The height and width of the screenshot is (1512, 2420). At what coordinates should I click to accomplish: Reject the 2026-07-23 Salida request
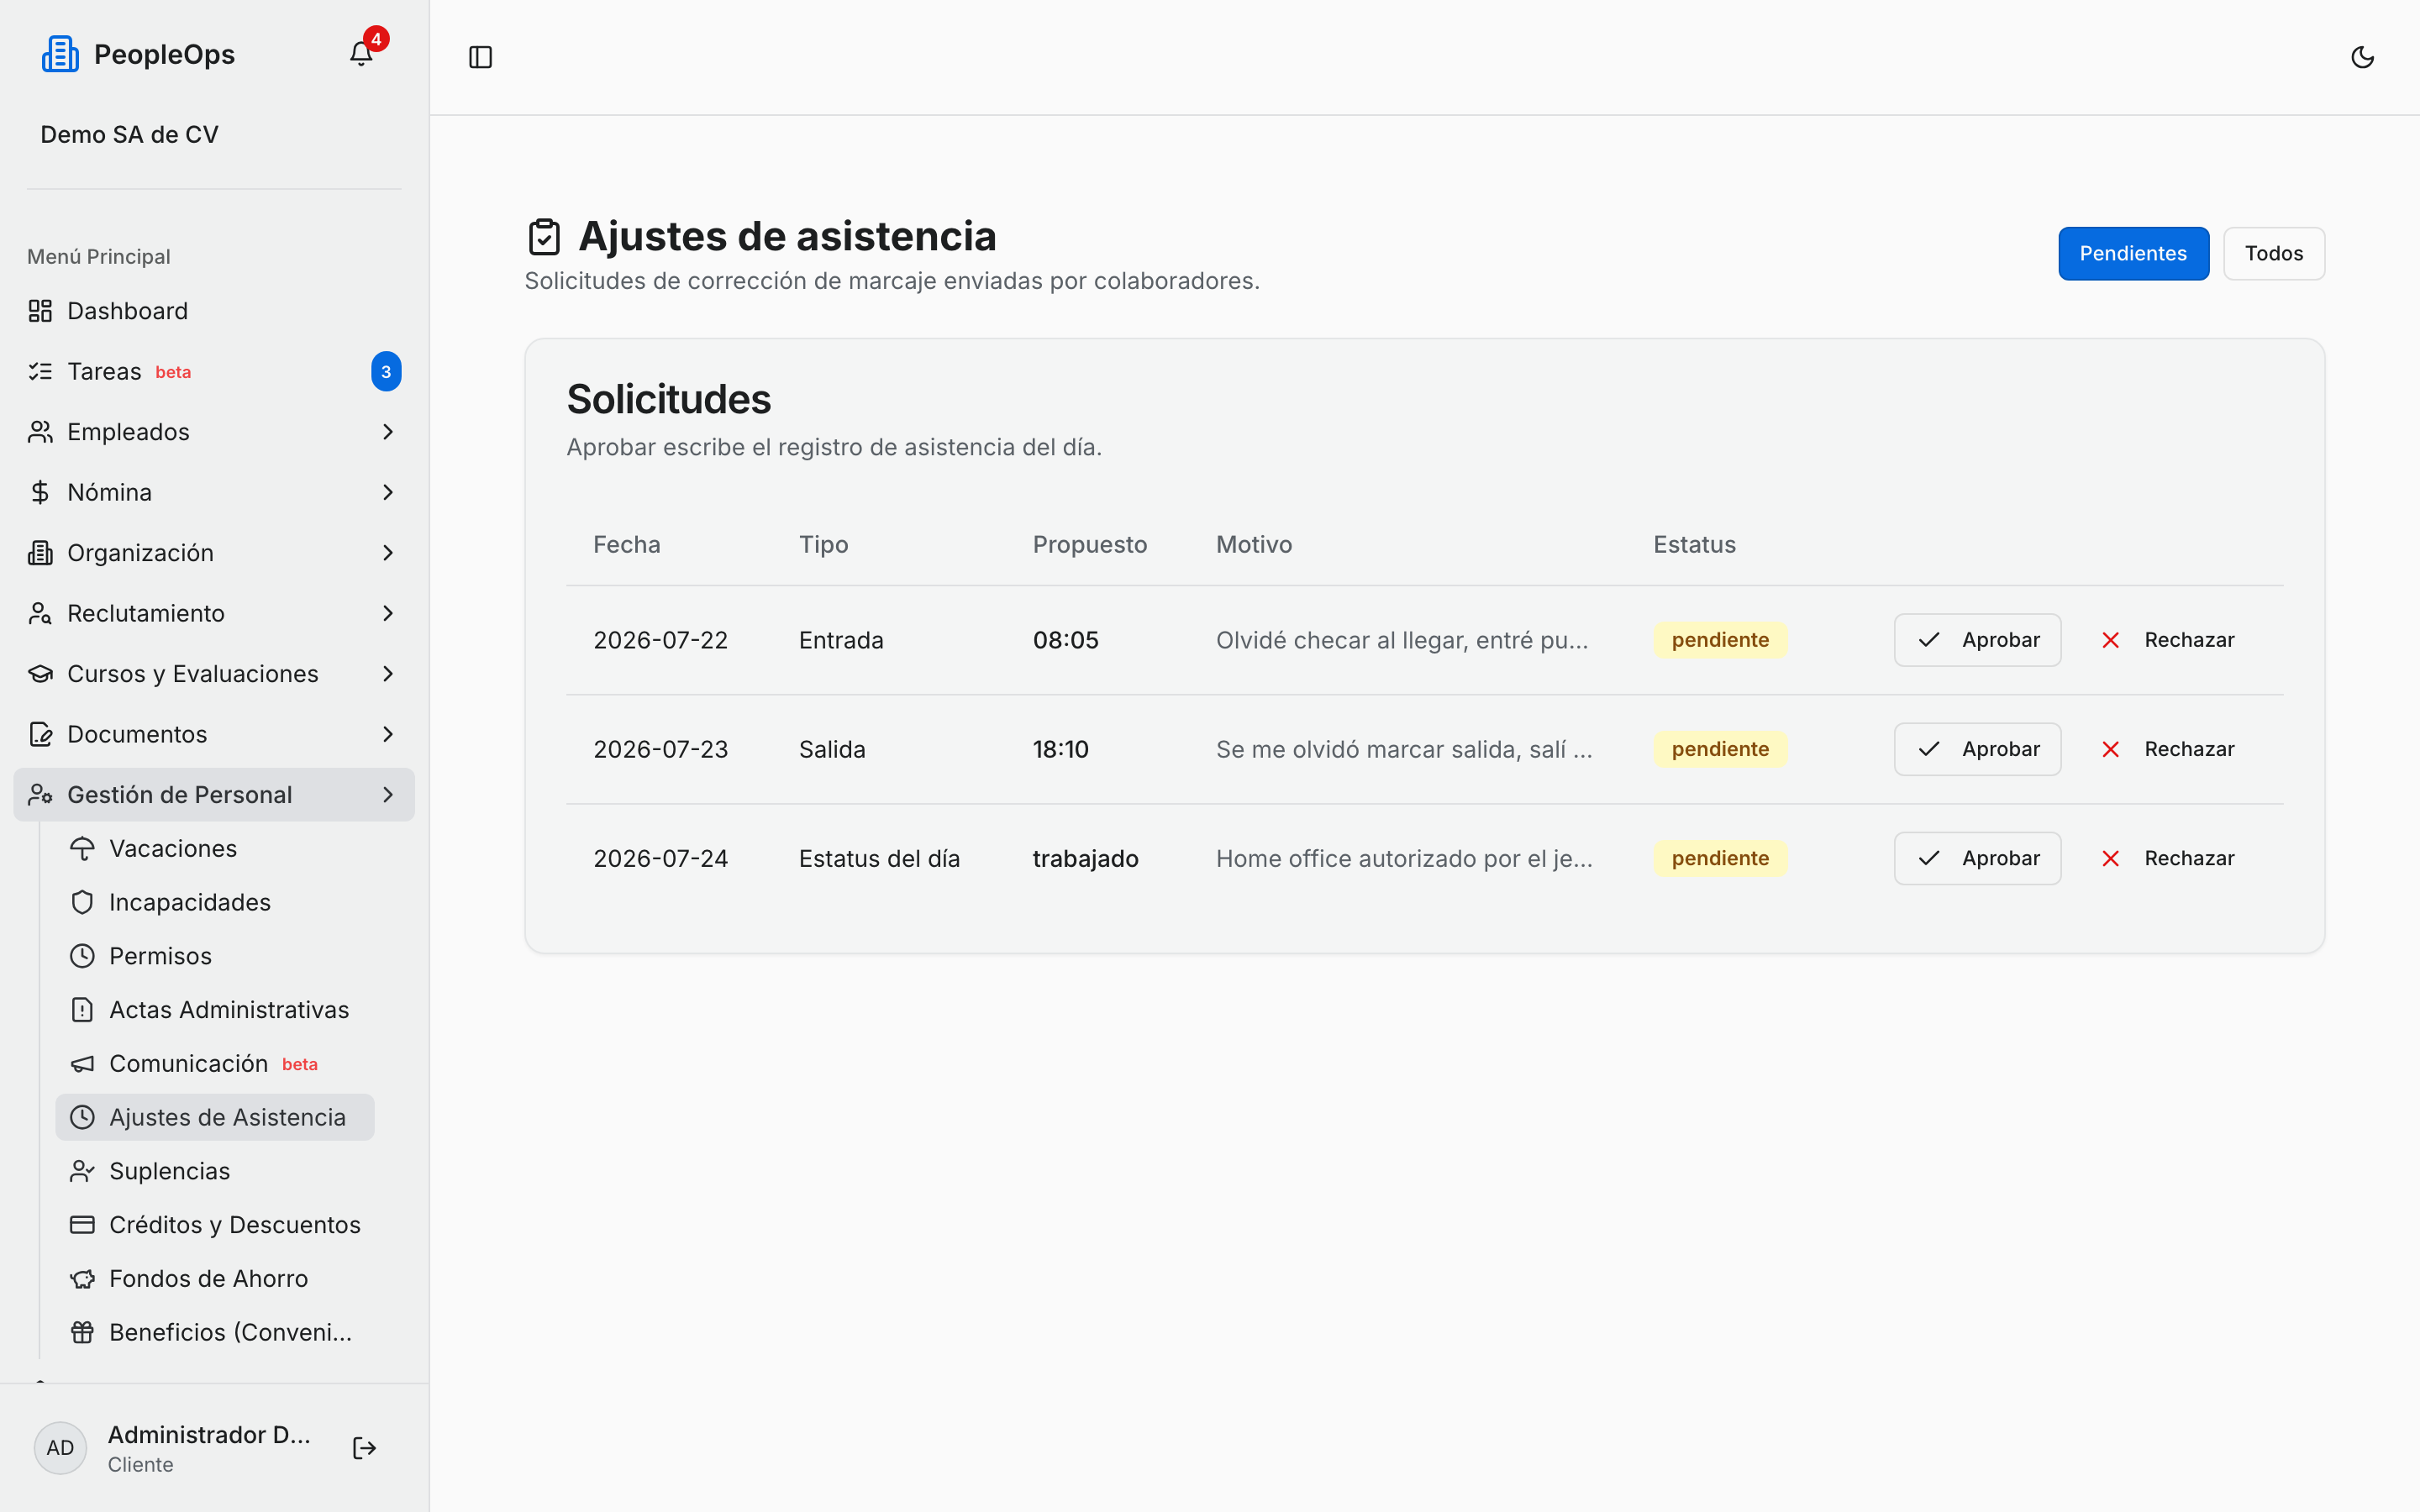click(2167, 749)
